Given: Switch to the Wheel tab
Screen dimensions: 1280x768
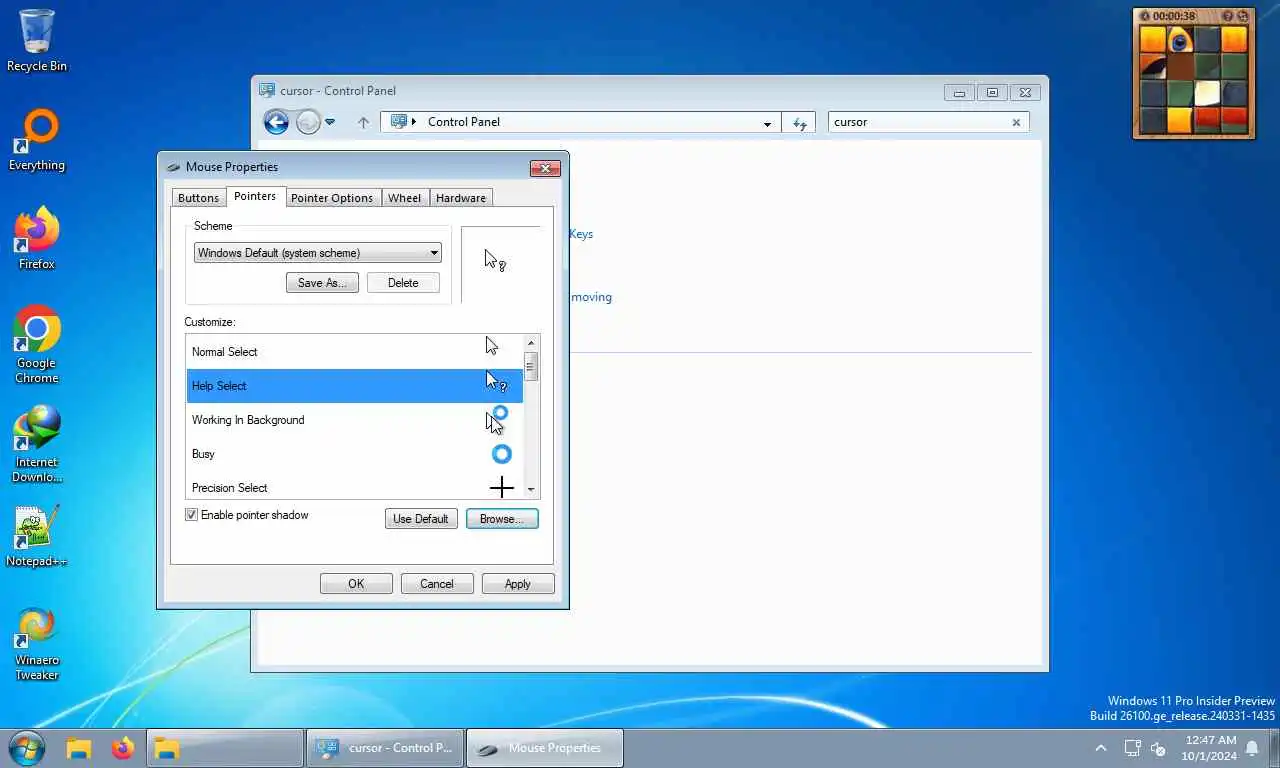Looking at the screenshot, I should point(404,198).
